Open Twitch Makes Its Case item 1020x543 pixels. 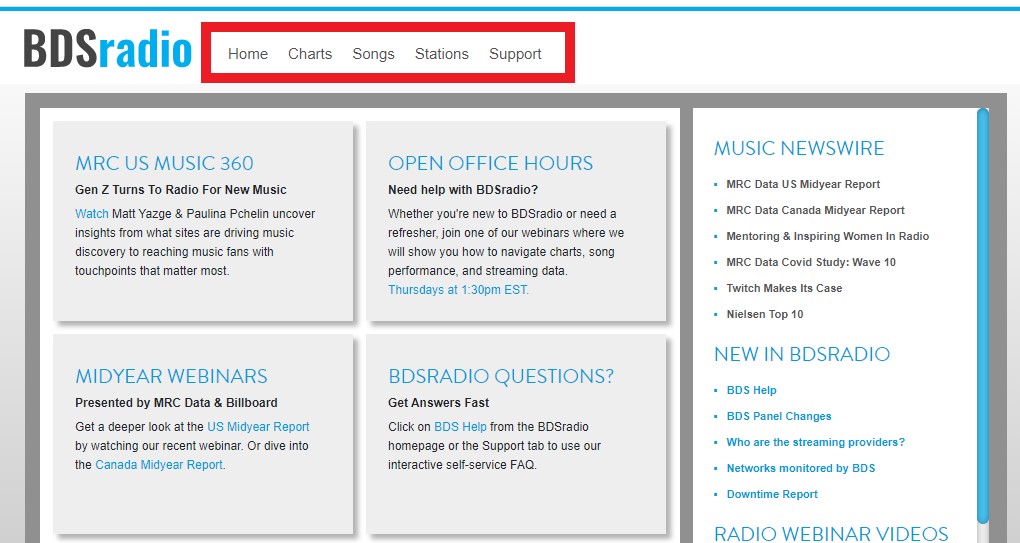tap(785, 288)
